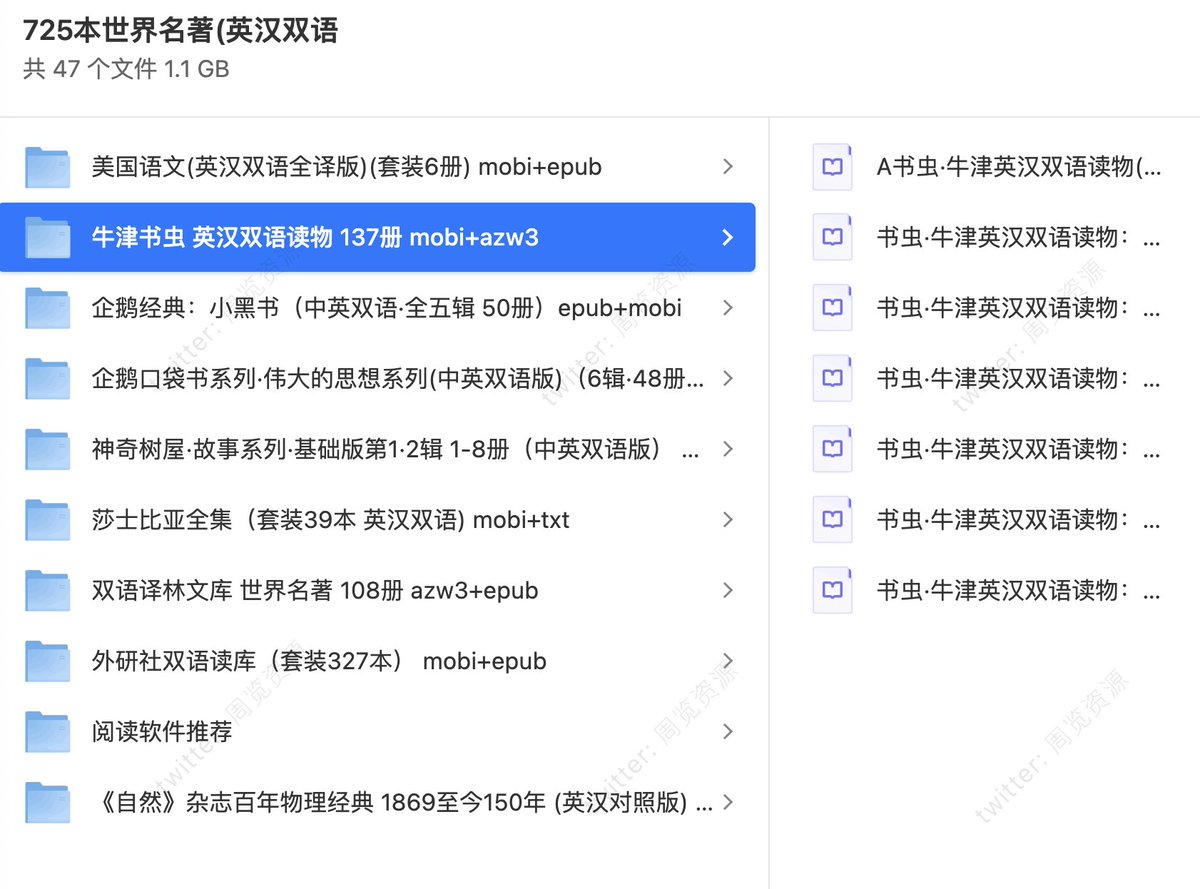Open 外研社双语读库（套装327本） name
Image resolution: width=1200 pixels, height=889 pixels.
pyautogui.click(x=319, y=661)
